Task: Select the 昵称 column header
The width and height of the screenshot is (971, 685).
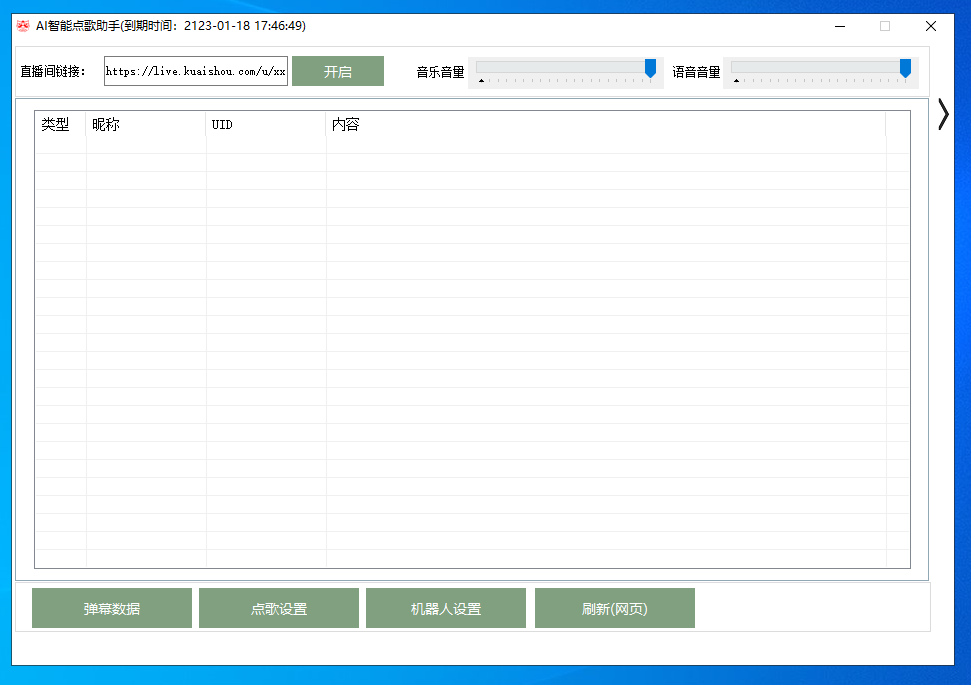Action: pos(146,125)
